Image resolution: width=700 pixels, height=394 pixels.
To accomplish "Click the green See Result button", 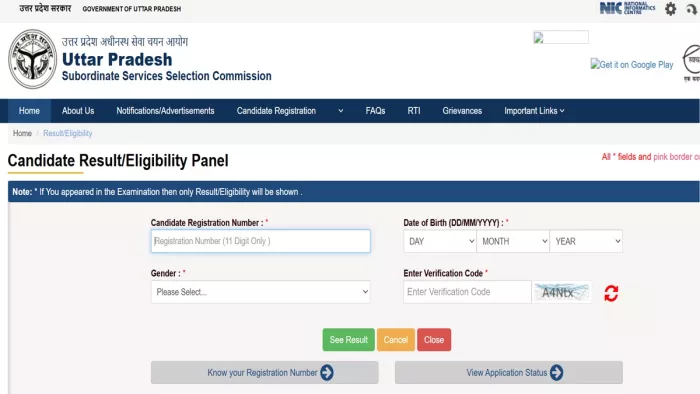I will (x=349, y=340).
